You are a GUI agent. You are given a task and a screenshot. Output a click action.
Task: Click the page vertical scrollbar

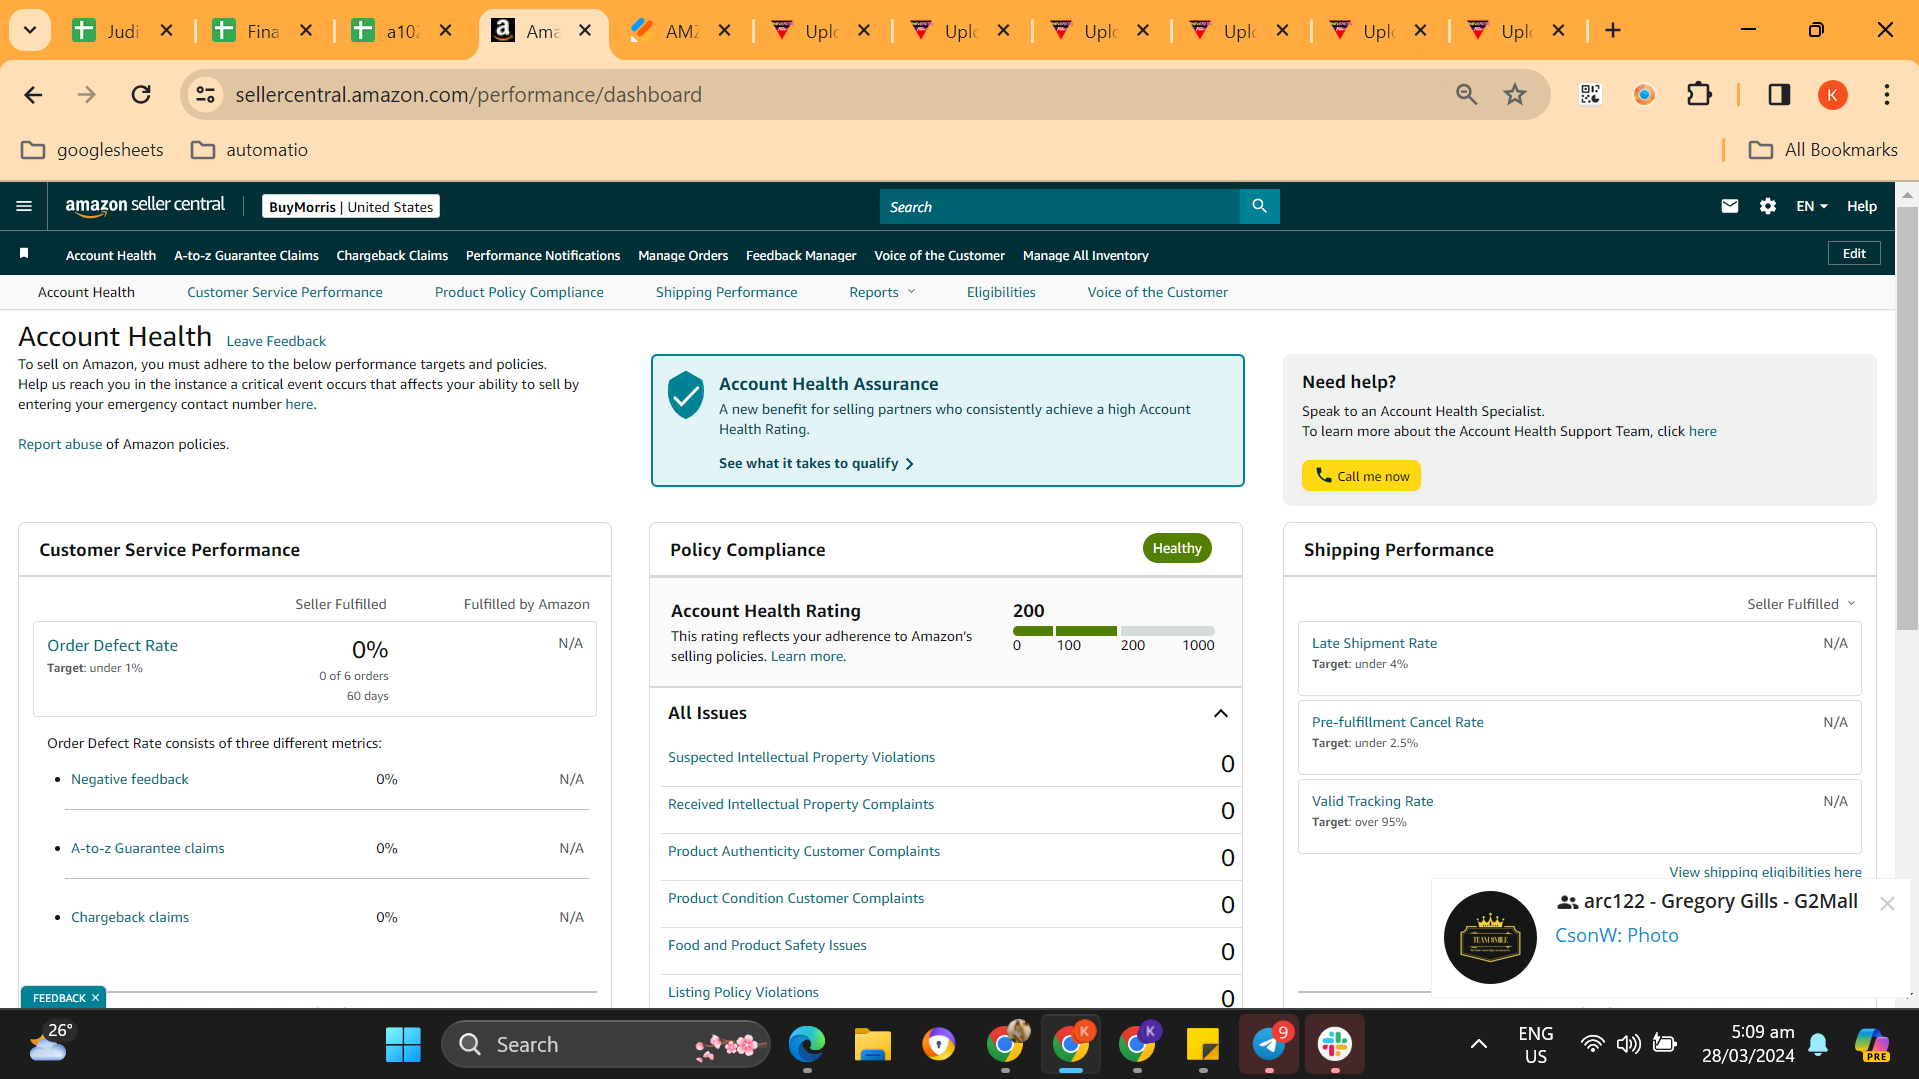(1906, 420)
